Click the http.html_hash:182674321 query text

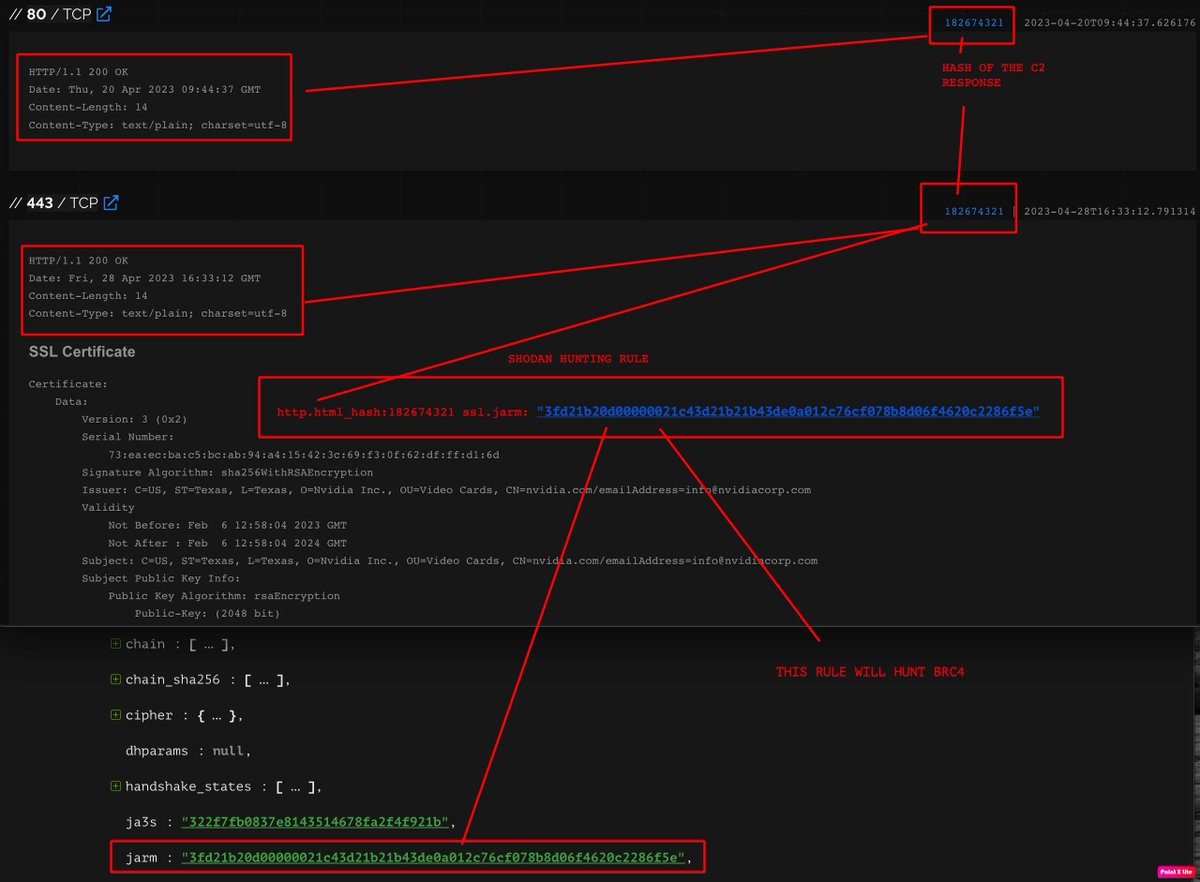366,411
